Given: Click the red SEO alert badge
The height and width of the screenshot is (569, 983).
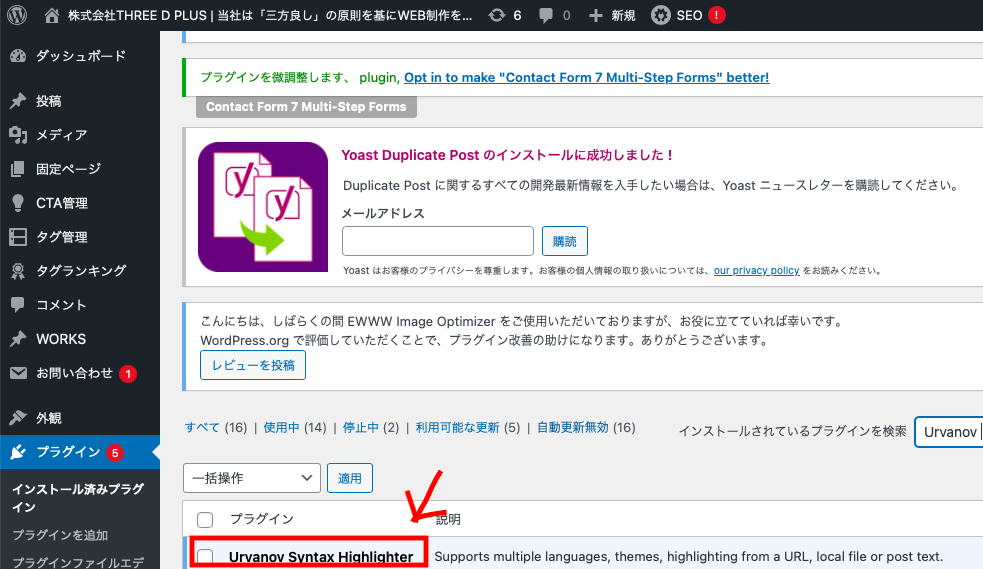Looking at the screenshot, I should 717,15.
